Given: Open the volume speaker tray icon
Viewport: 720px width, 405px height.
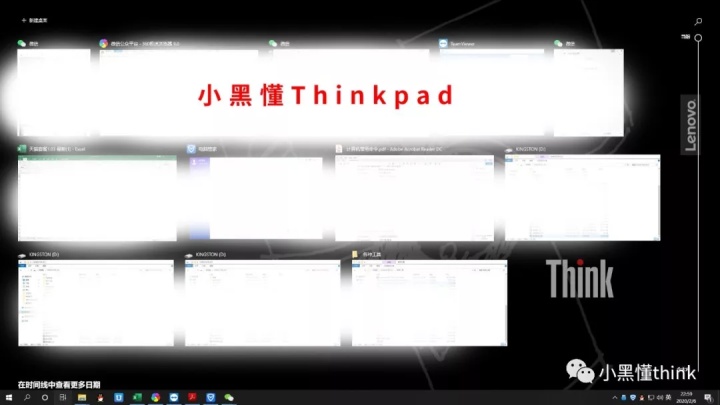Looking at the screenshot, I should [659, 398].
